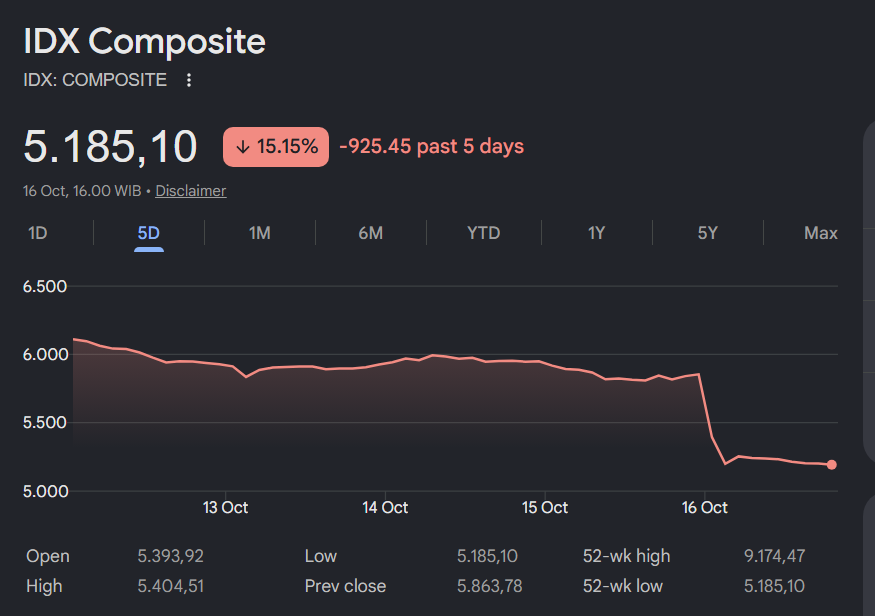Click the 6.000 y-axis label

pos(45,355)
